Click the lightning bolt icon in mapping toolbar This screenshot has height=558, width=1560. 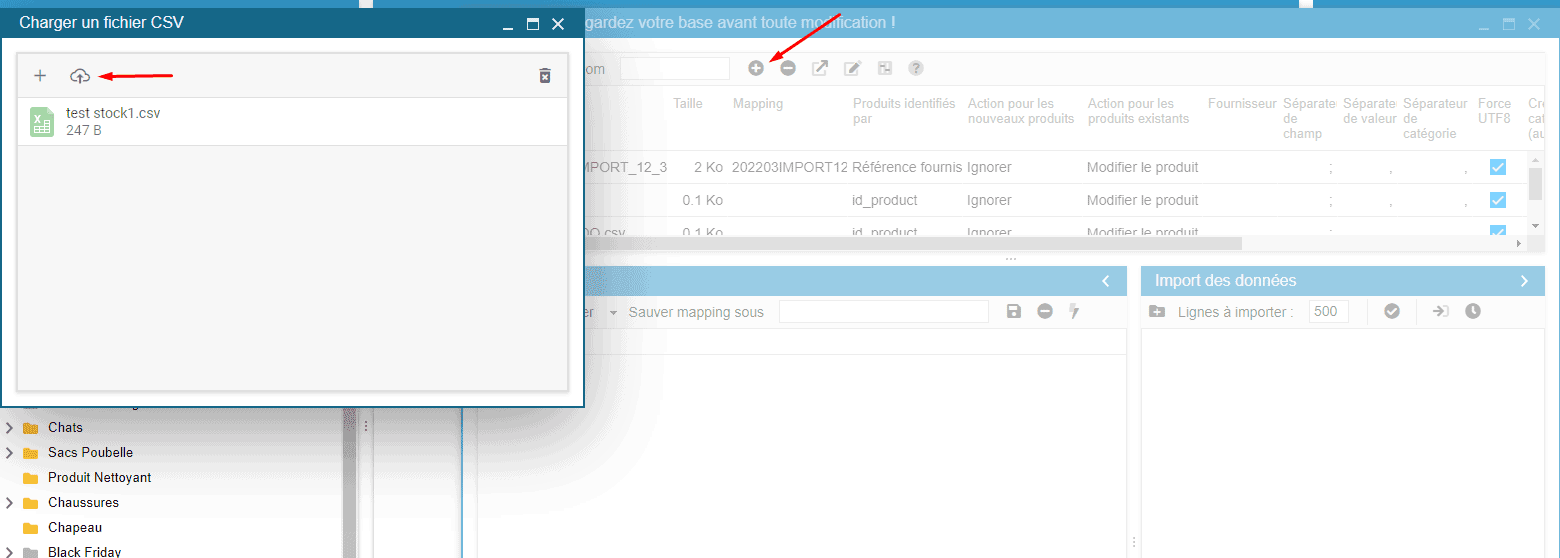[1075, 312]
